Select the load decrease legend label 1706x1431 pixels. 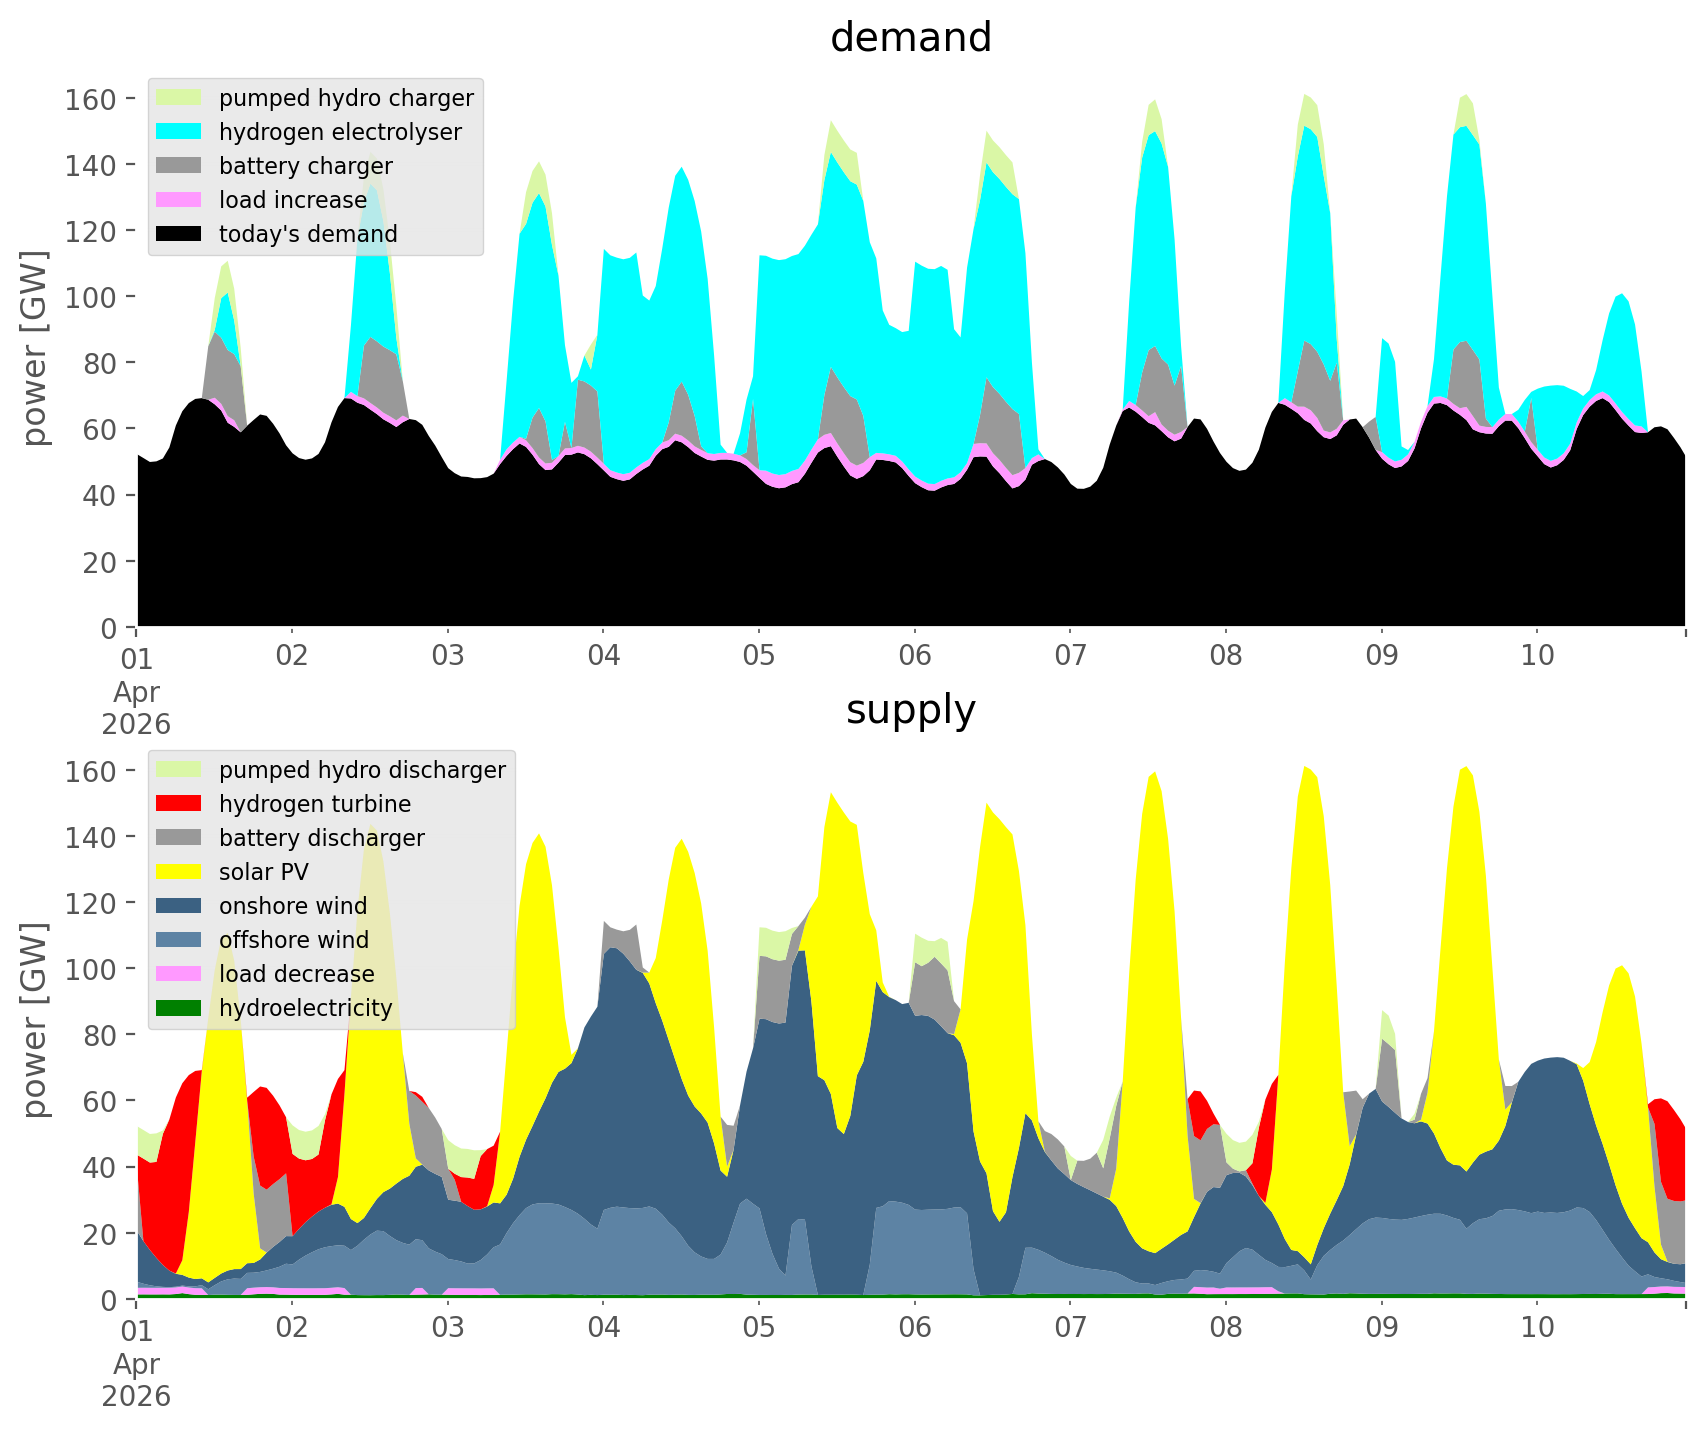point(296,974)
